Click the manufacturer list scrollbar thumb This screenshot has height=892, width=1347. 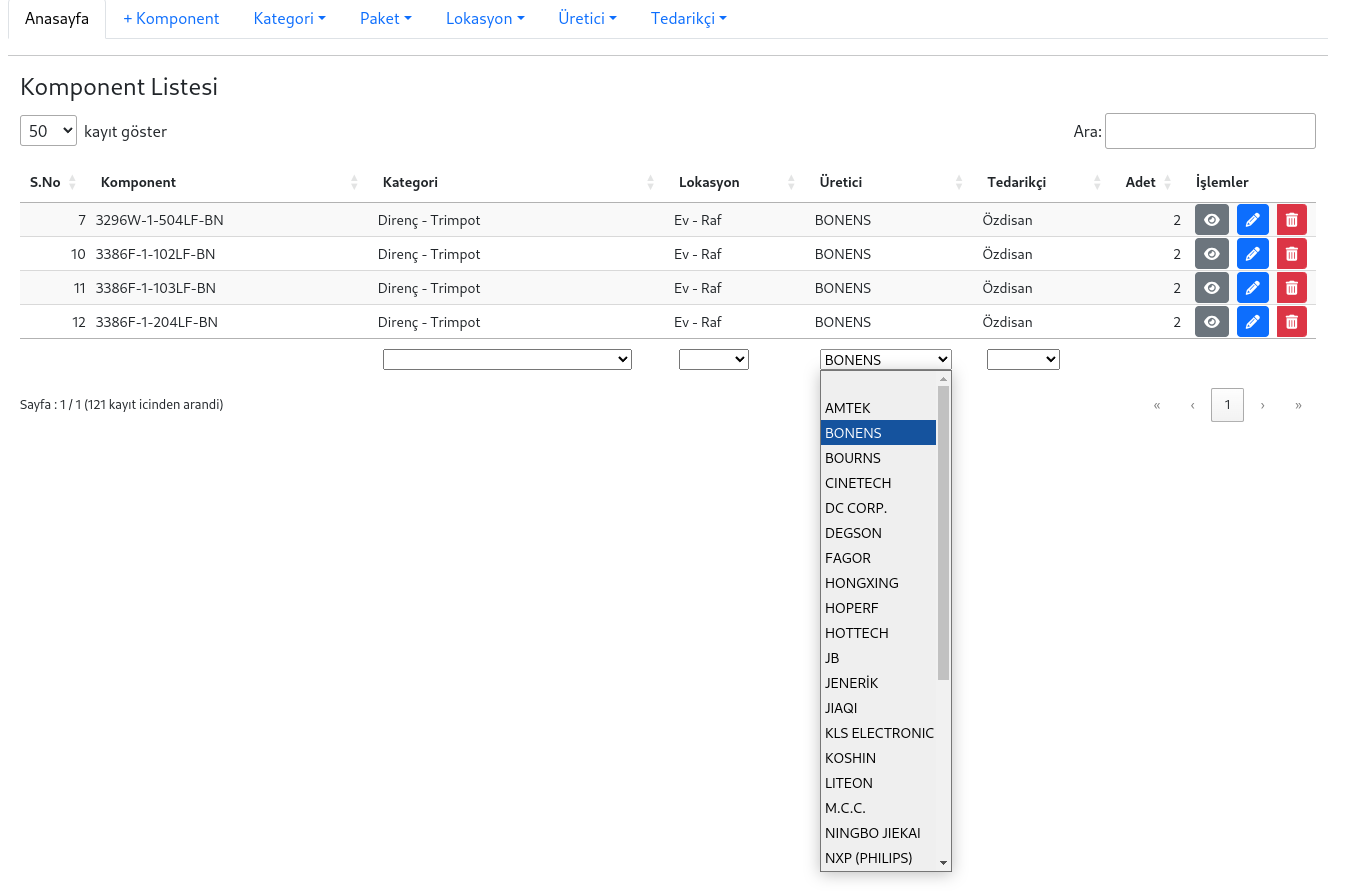(x=943, y=533)
